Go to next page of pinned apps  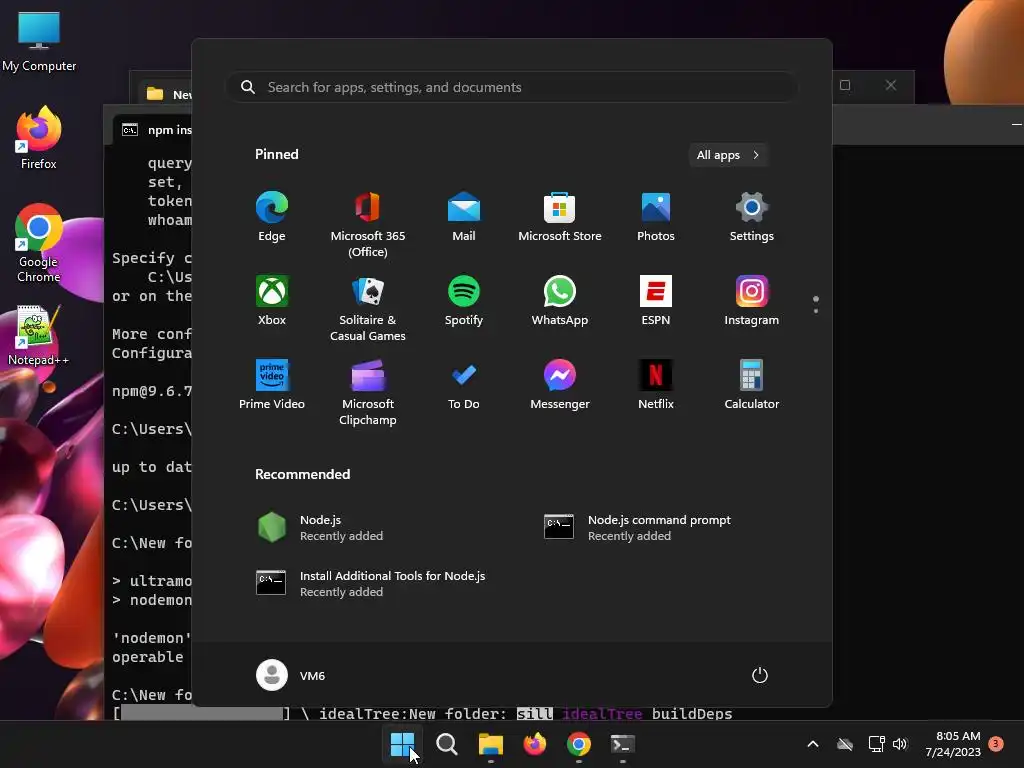(x=816, y=311)
